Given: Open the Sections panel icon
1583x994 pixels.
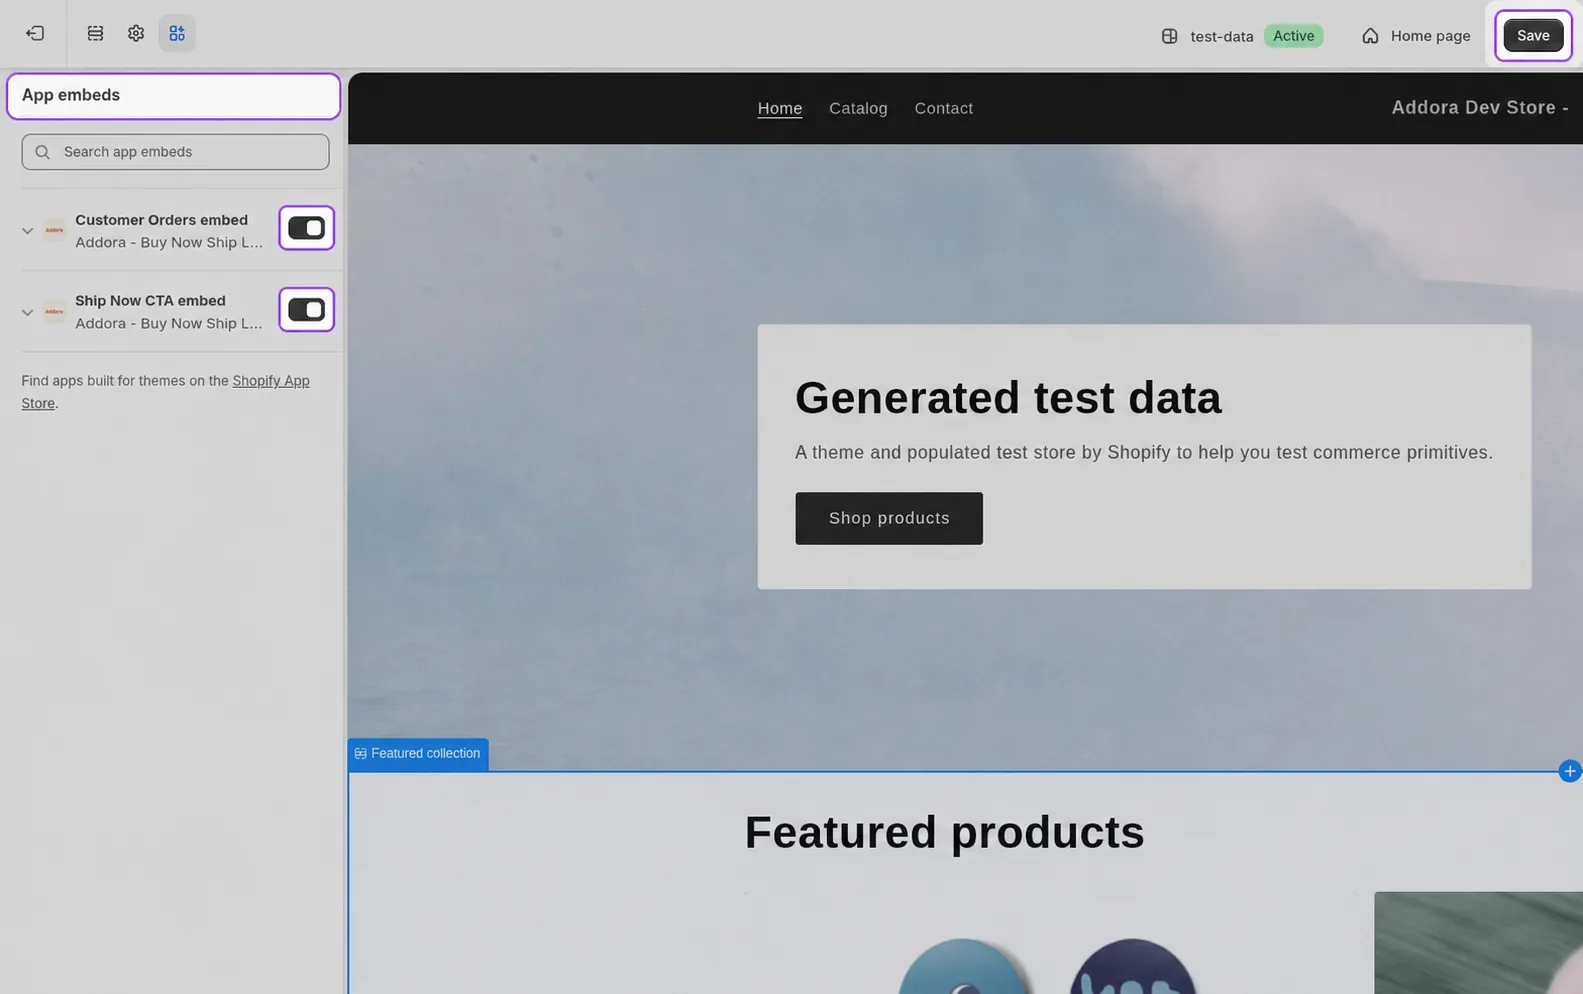Looking at the screenshot, I should point(95,34).
